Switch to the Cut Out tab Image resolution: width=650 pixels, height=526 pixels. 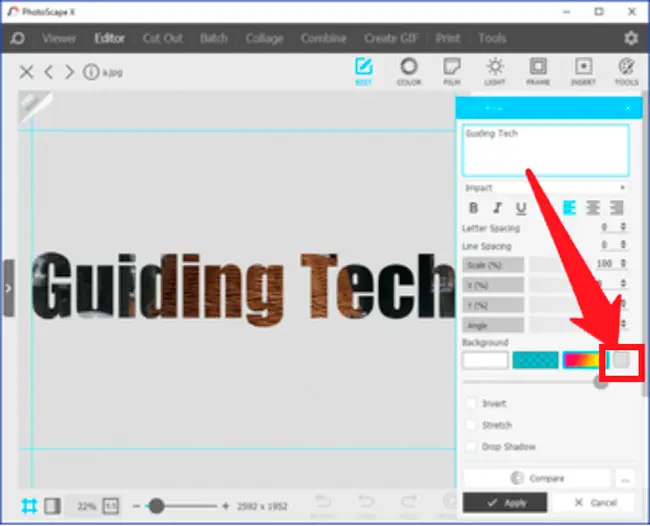point(162,38)
